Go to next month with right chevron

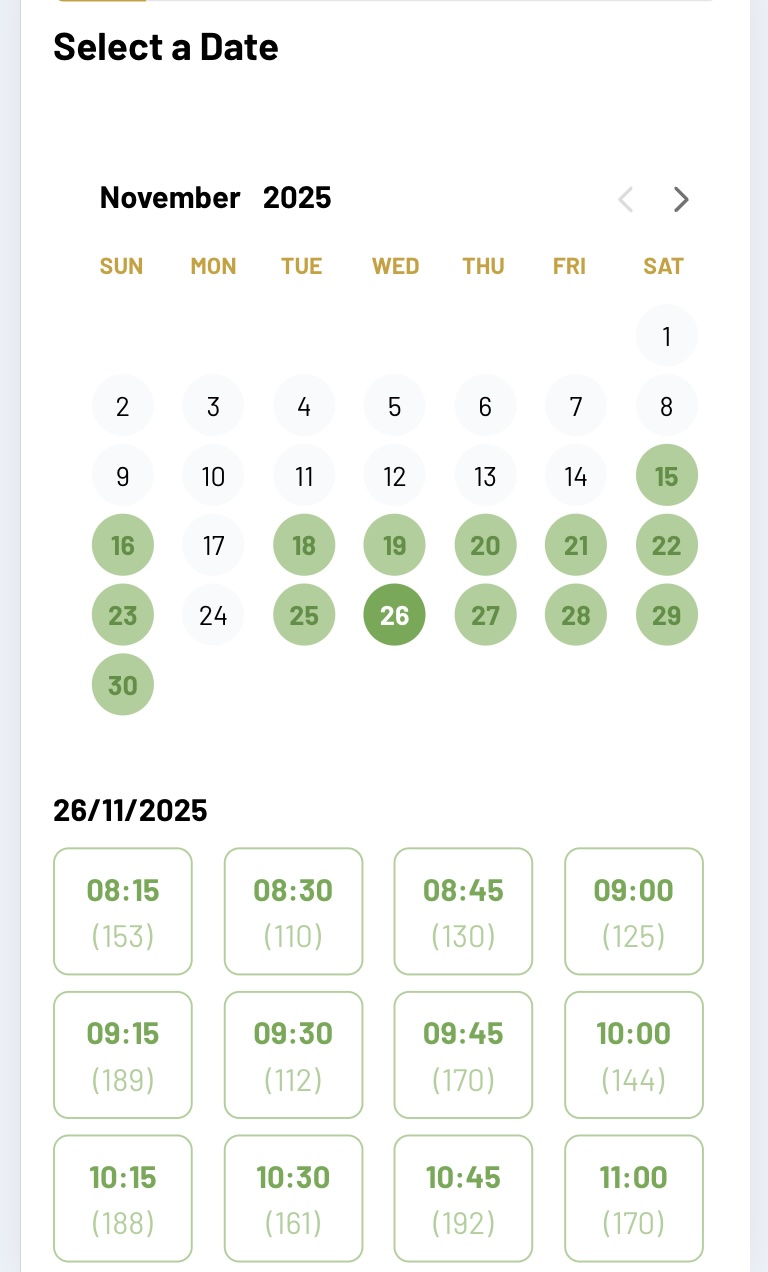click(681, 200)
